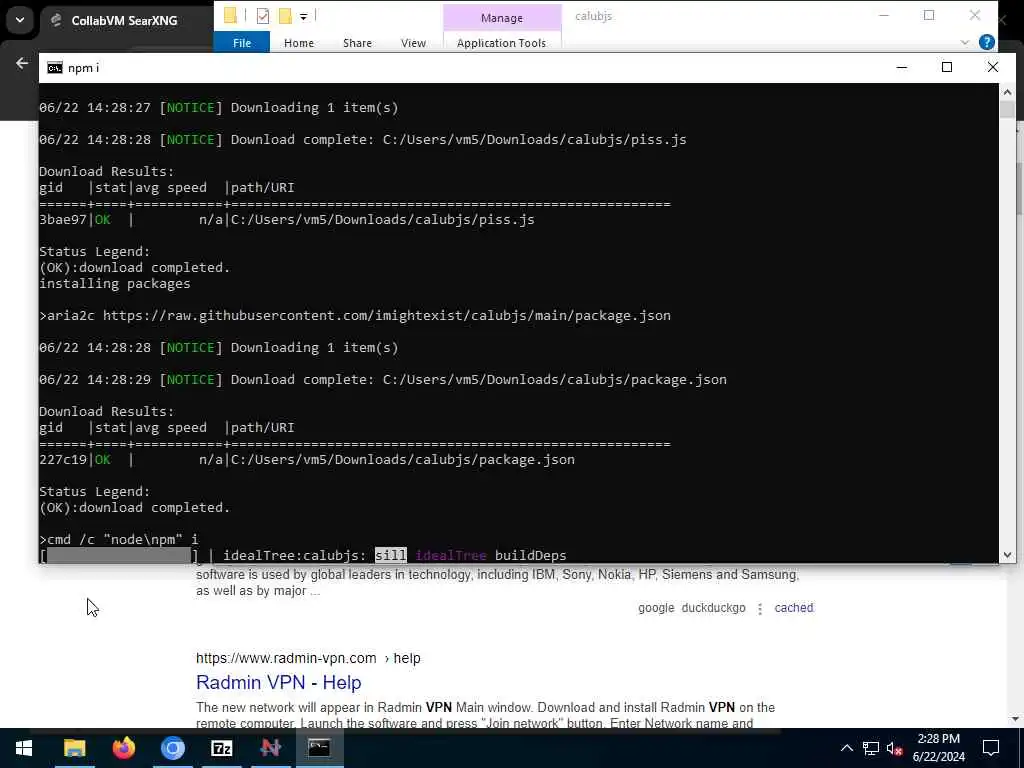The width and height of the screenshot is (1024, 768).
Task: Go back in the browser
Action: pyautogui.click(x=22, y=63)
